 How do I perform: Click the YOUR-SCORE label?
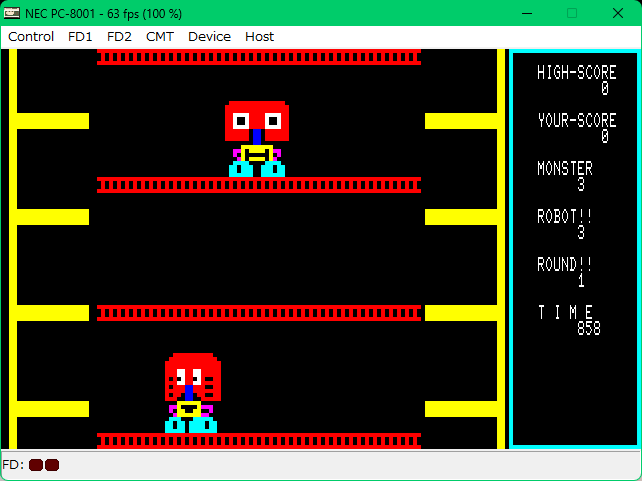(x=576, y=121)
